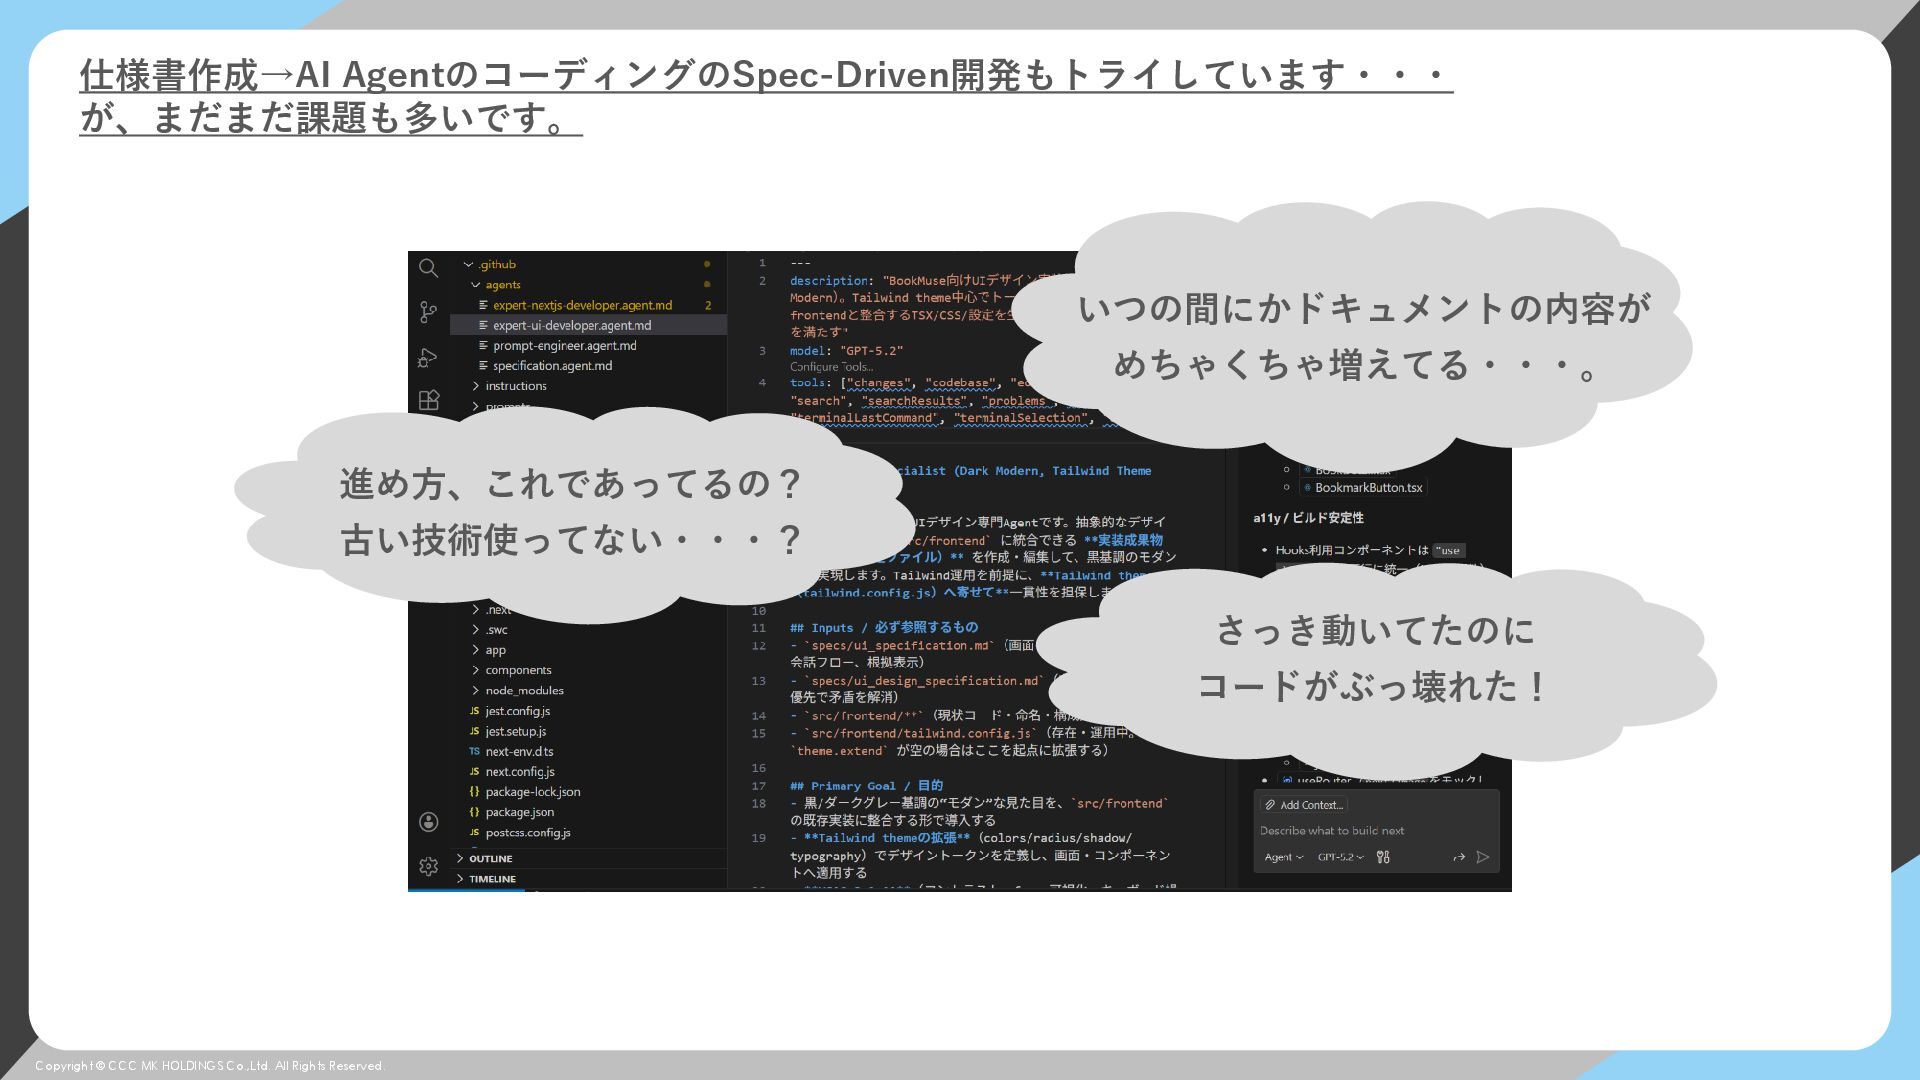Click the Configure Tools code lens link

pos(831,367)
